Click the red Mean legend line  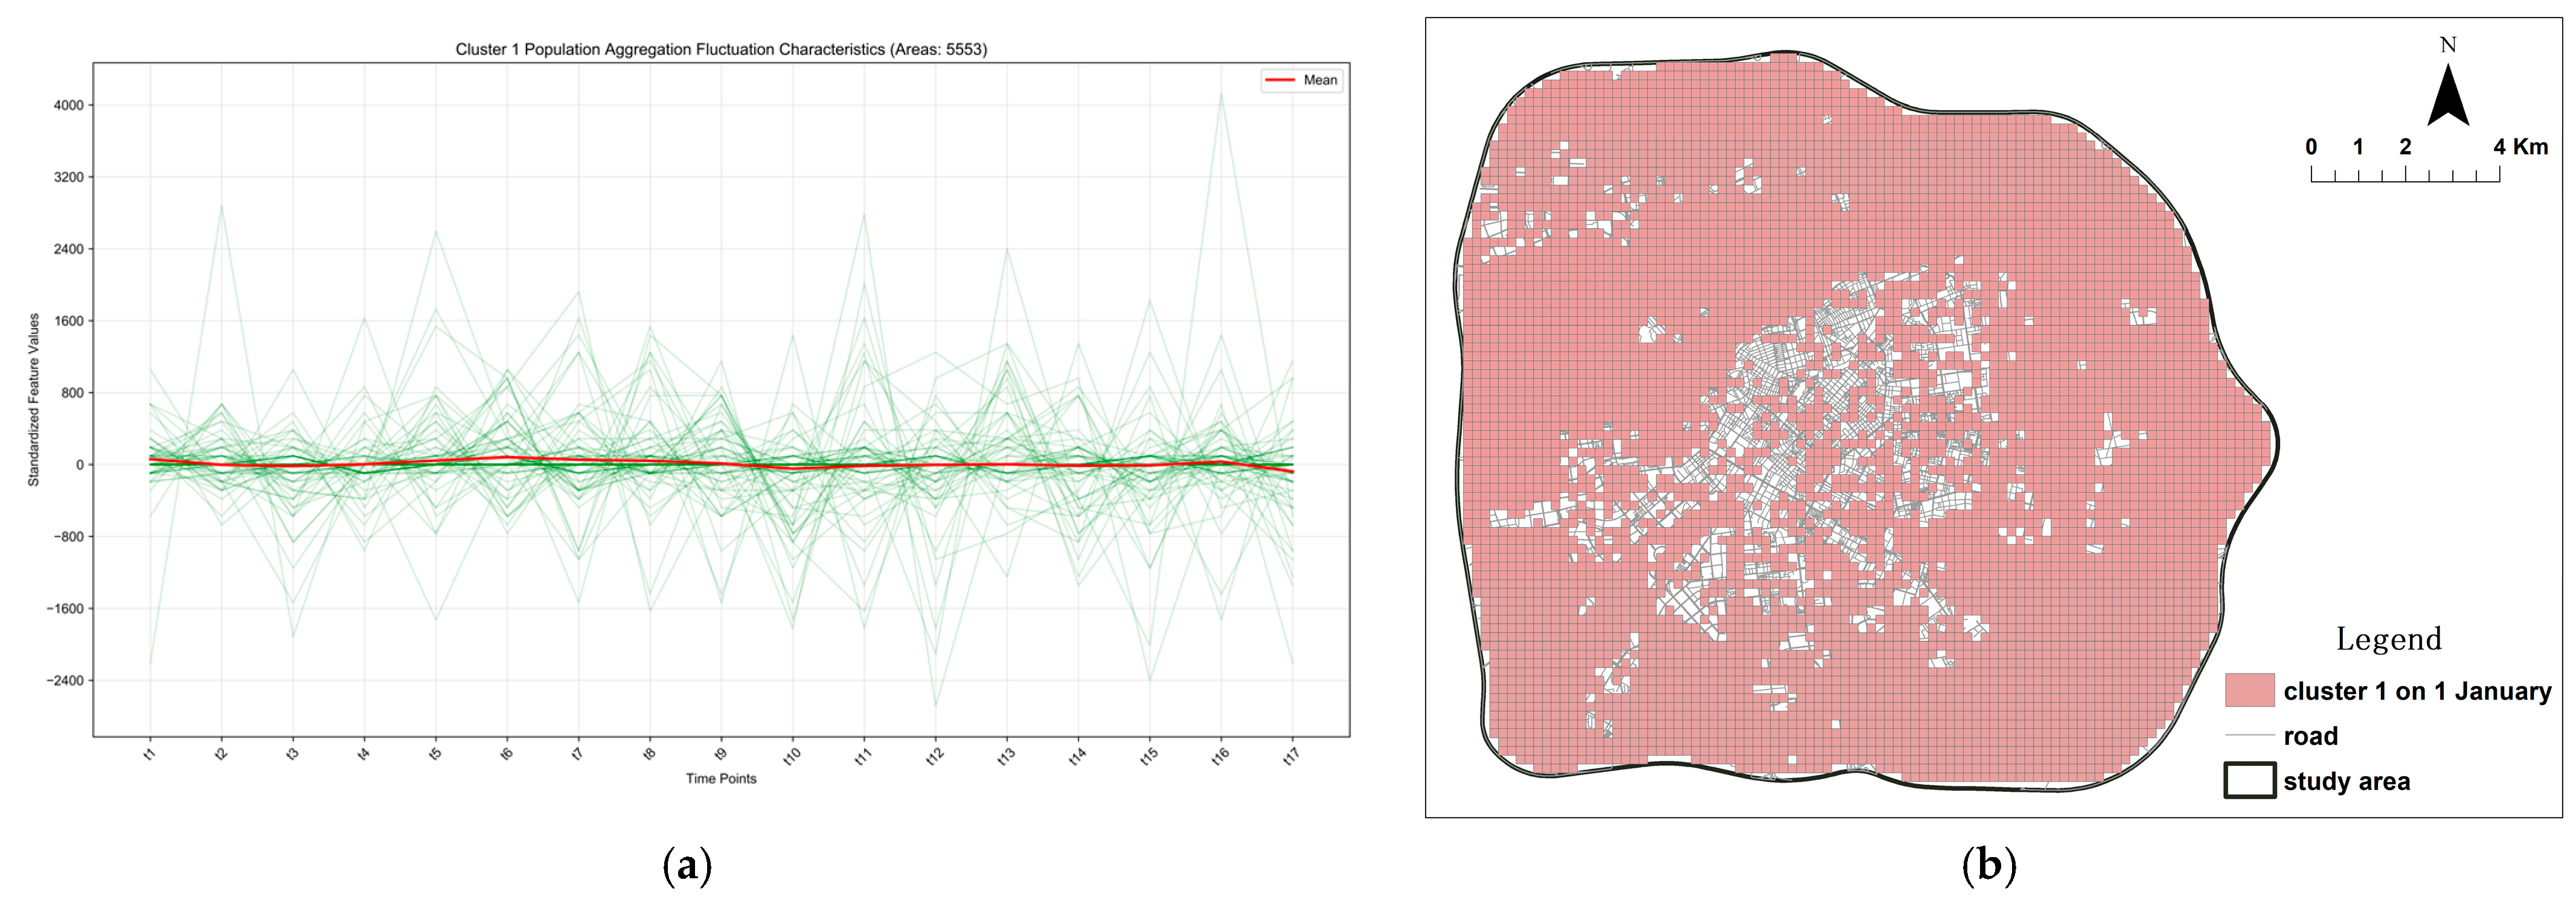(x=1280, y=80)
